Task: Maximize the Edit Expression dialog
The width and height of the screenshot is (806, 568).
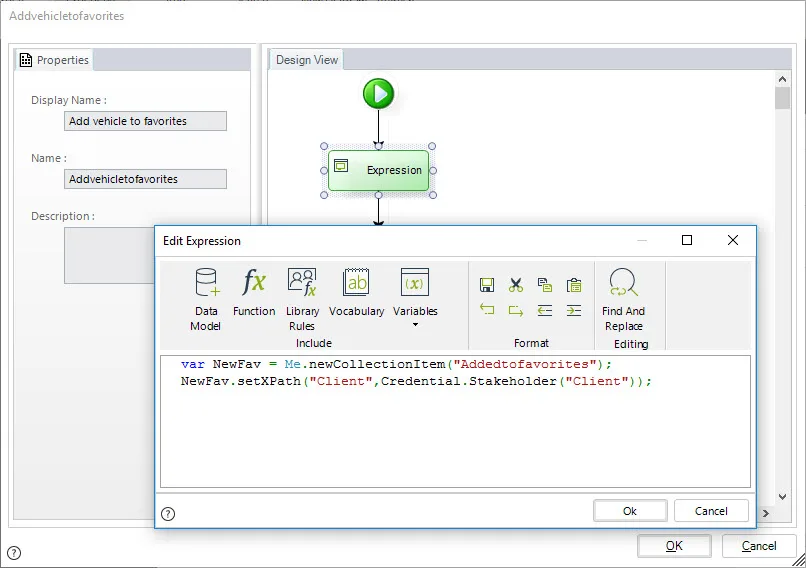Action: (x=687, y=240)
